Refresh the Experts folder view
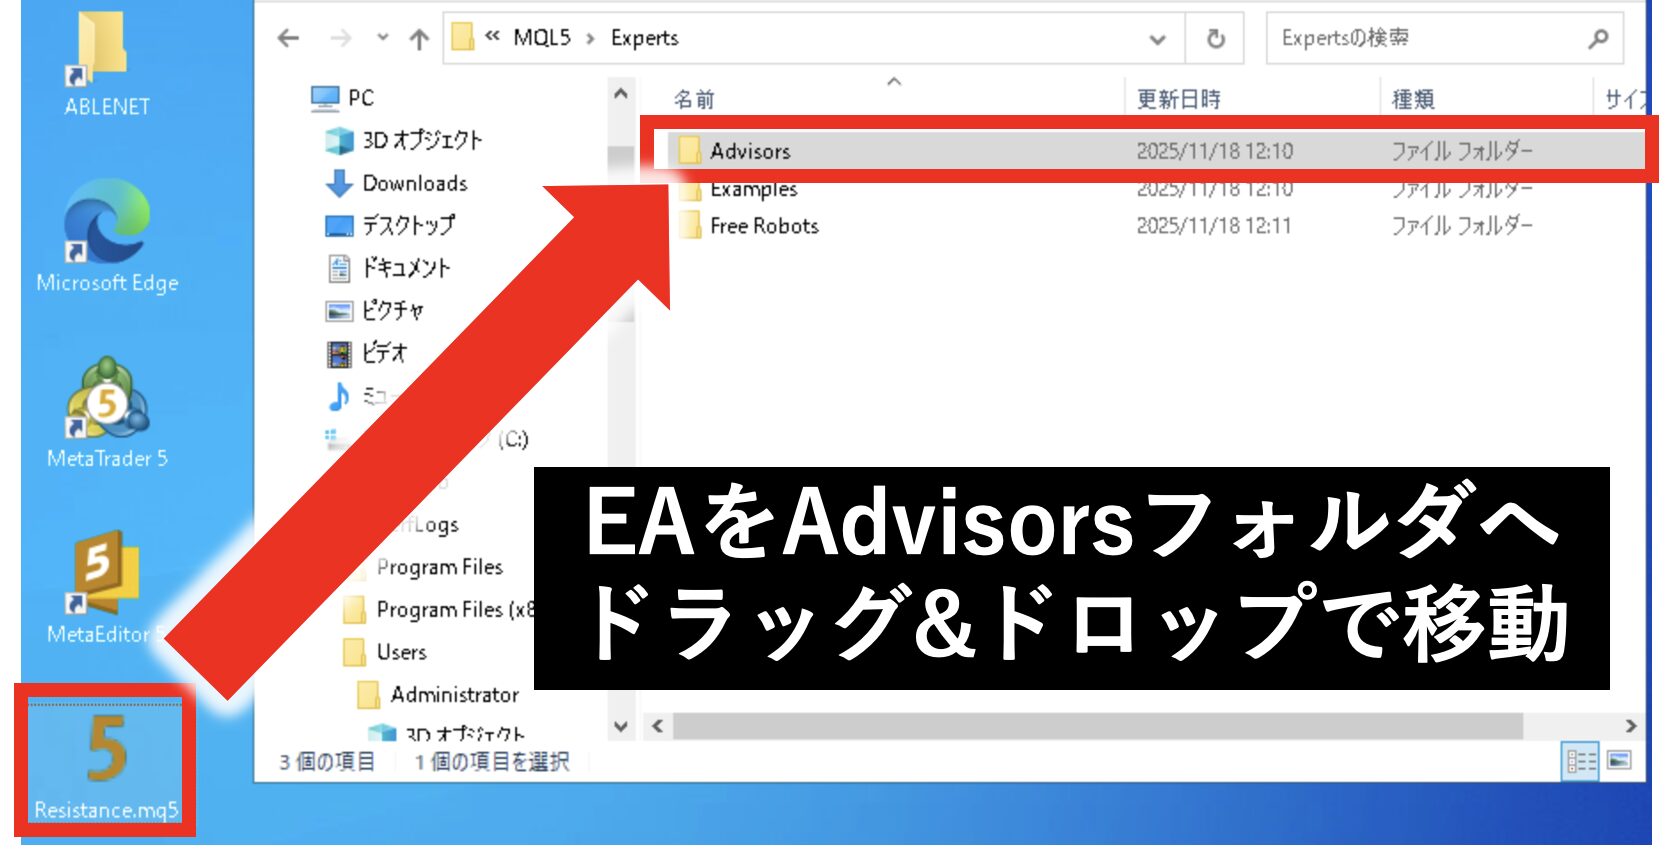1680x852 pixels. [1215, 39]
